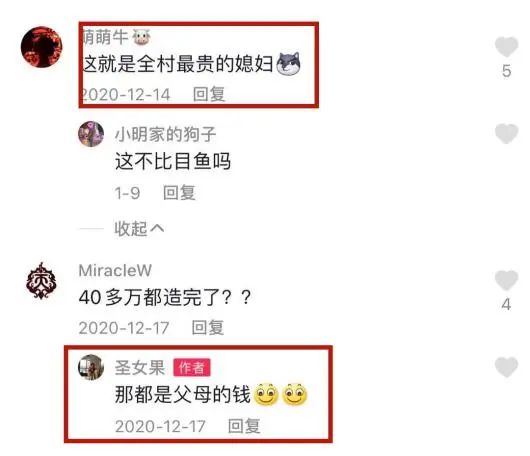Tap heart on MiracleW's comment

[x=506, y=280]
